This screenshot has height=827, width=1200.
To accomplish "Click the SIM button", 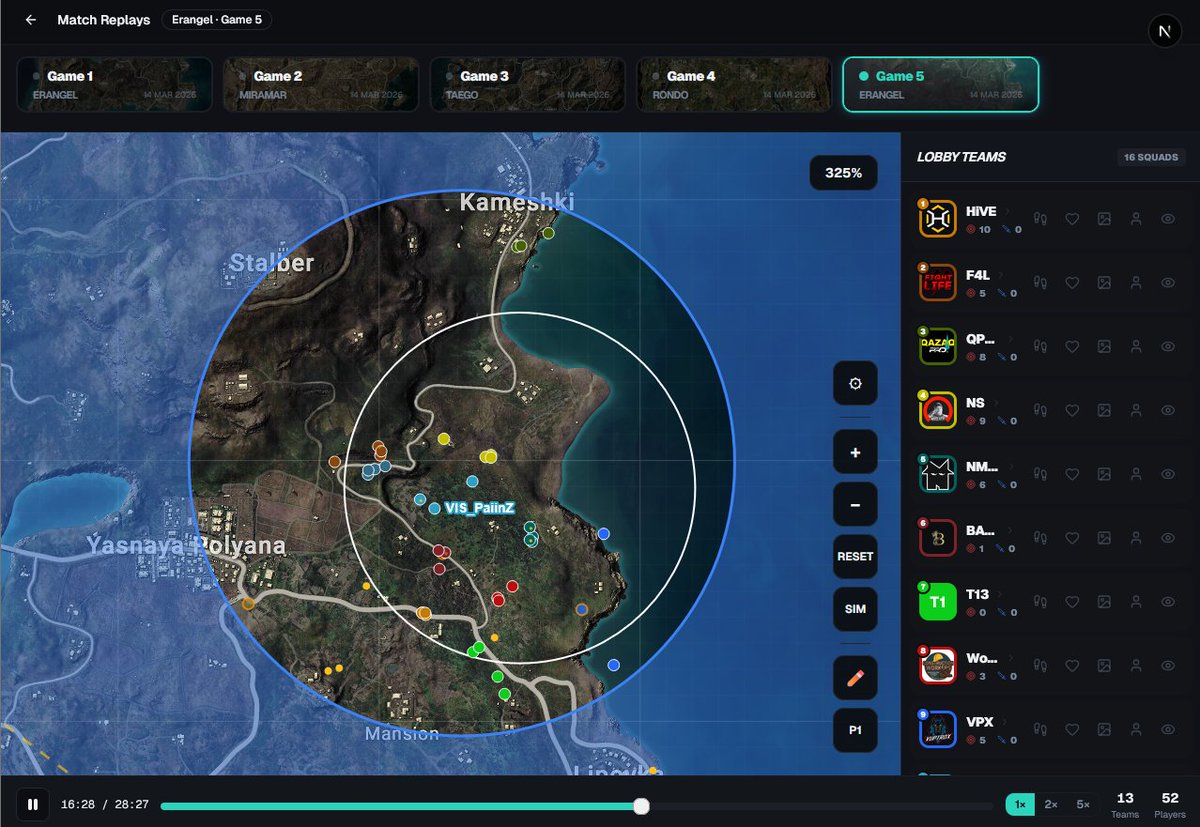I will (855, 609).
